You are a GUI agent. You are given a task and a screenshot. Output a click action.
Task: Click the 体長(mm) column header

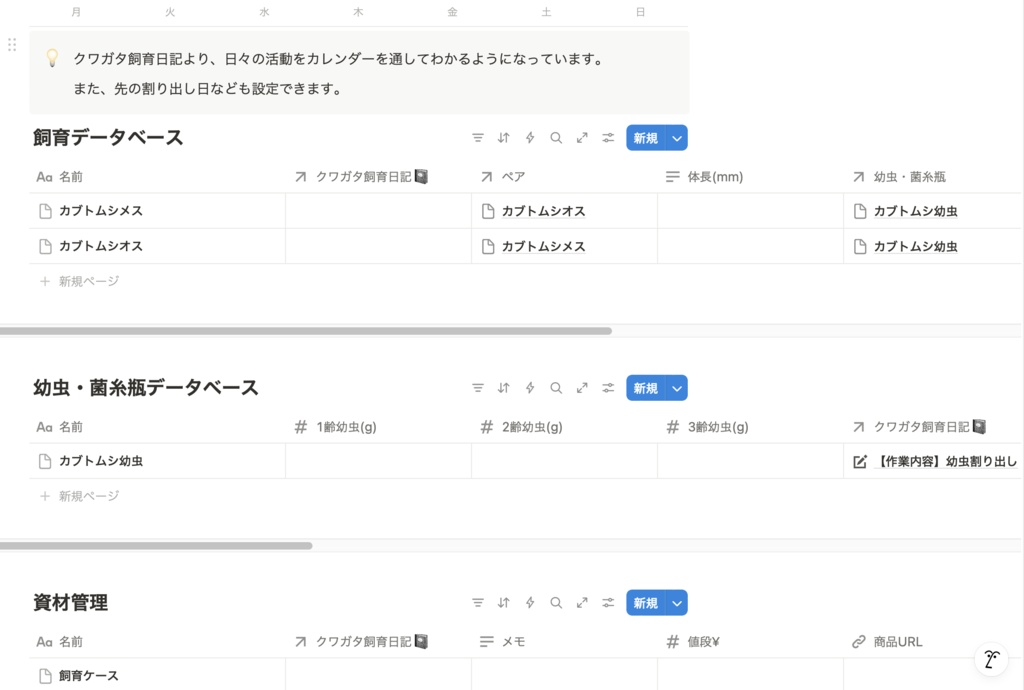click(750, 176)
